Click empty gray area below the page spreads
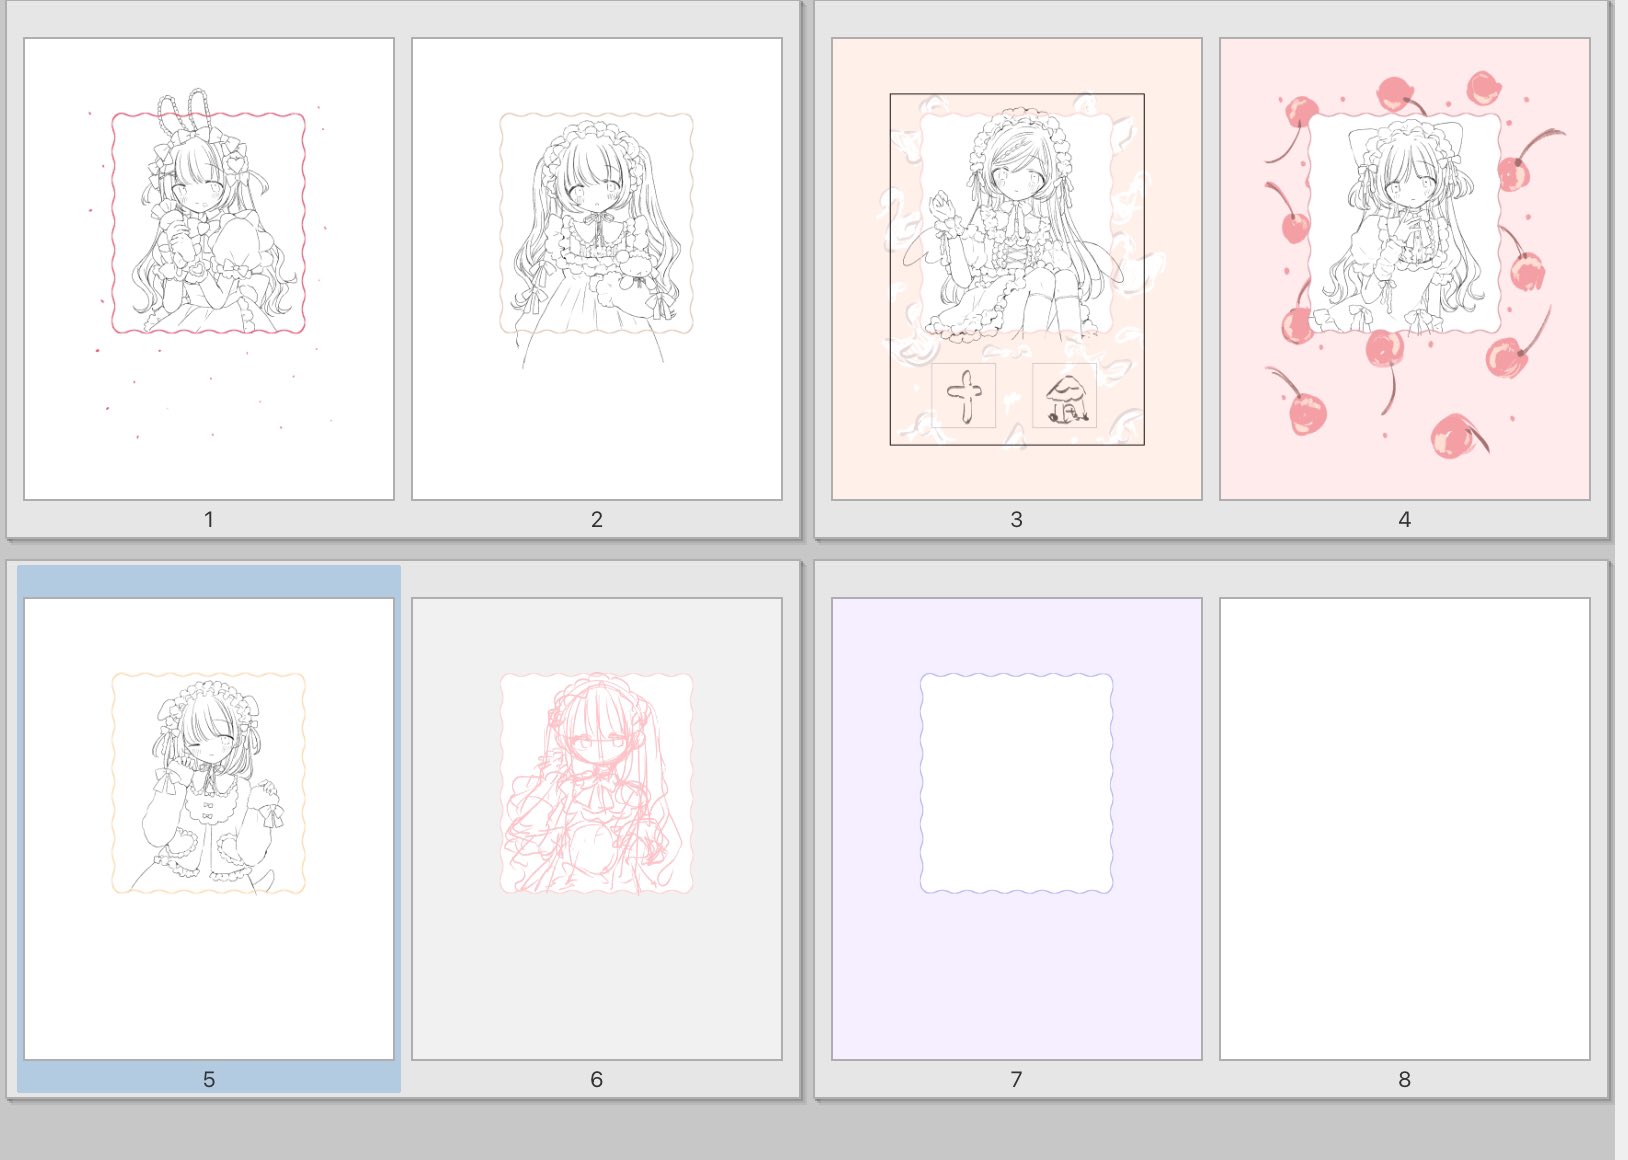Screen dimensions: 1628x1160 tap(800, 1132)
